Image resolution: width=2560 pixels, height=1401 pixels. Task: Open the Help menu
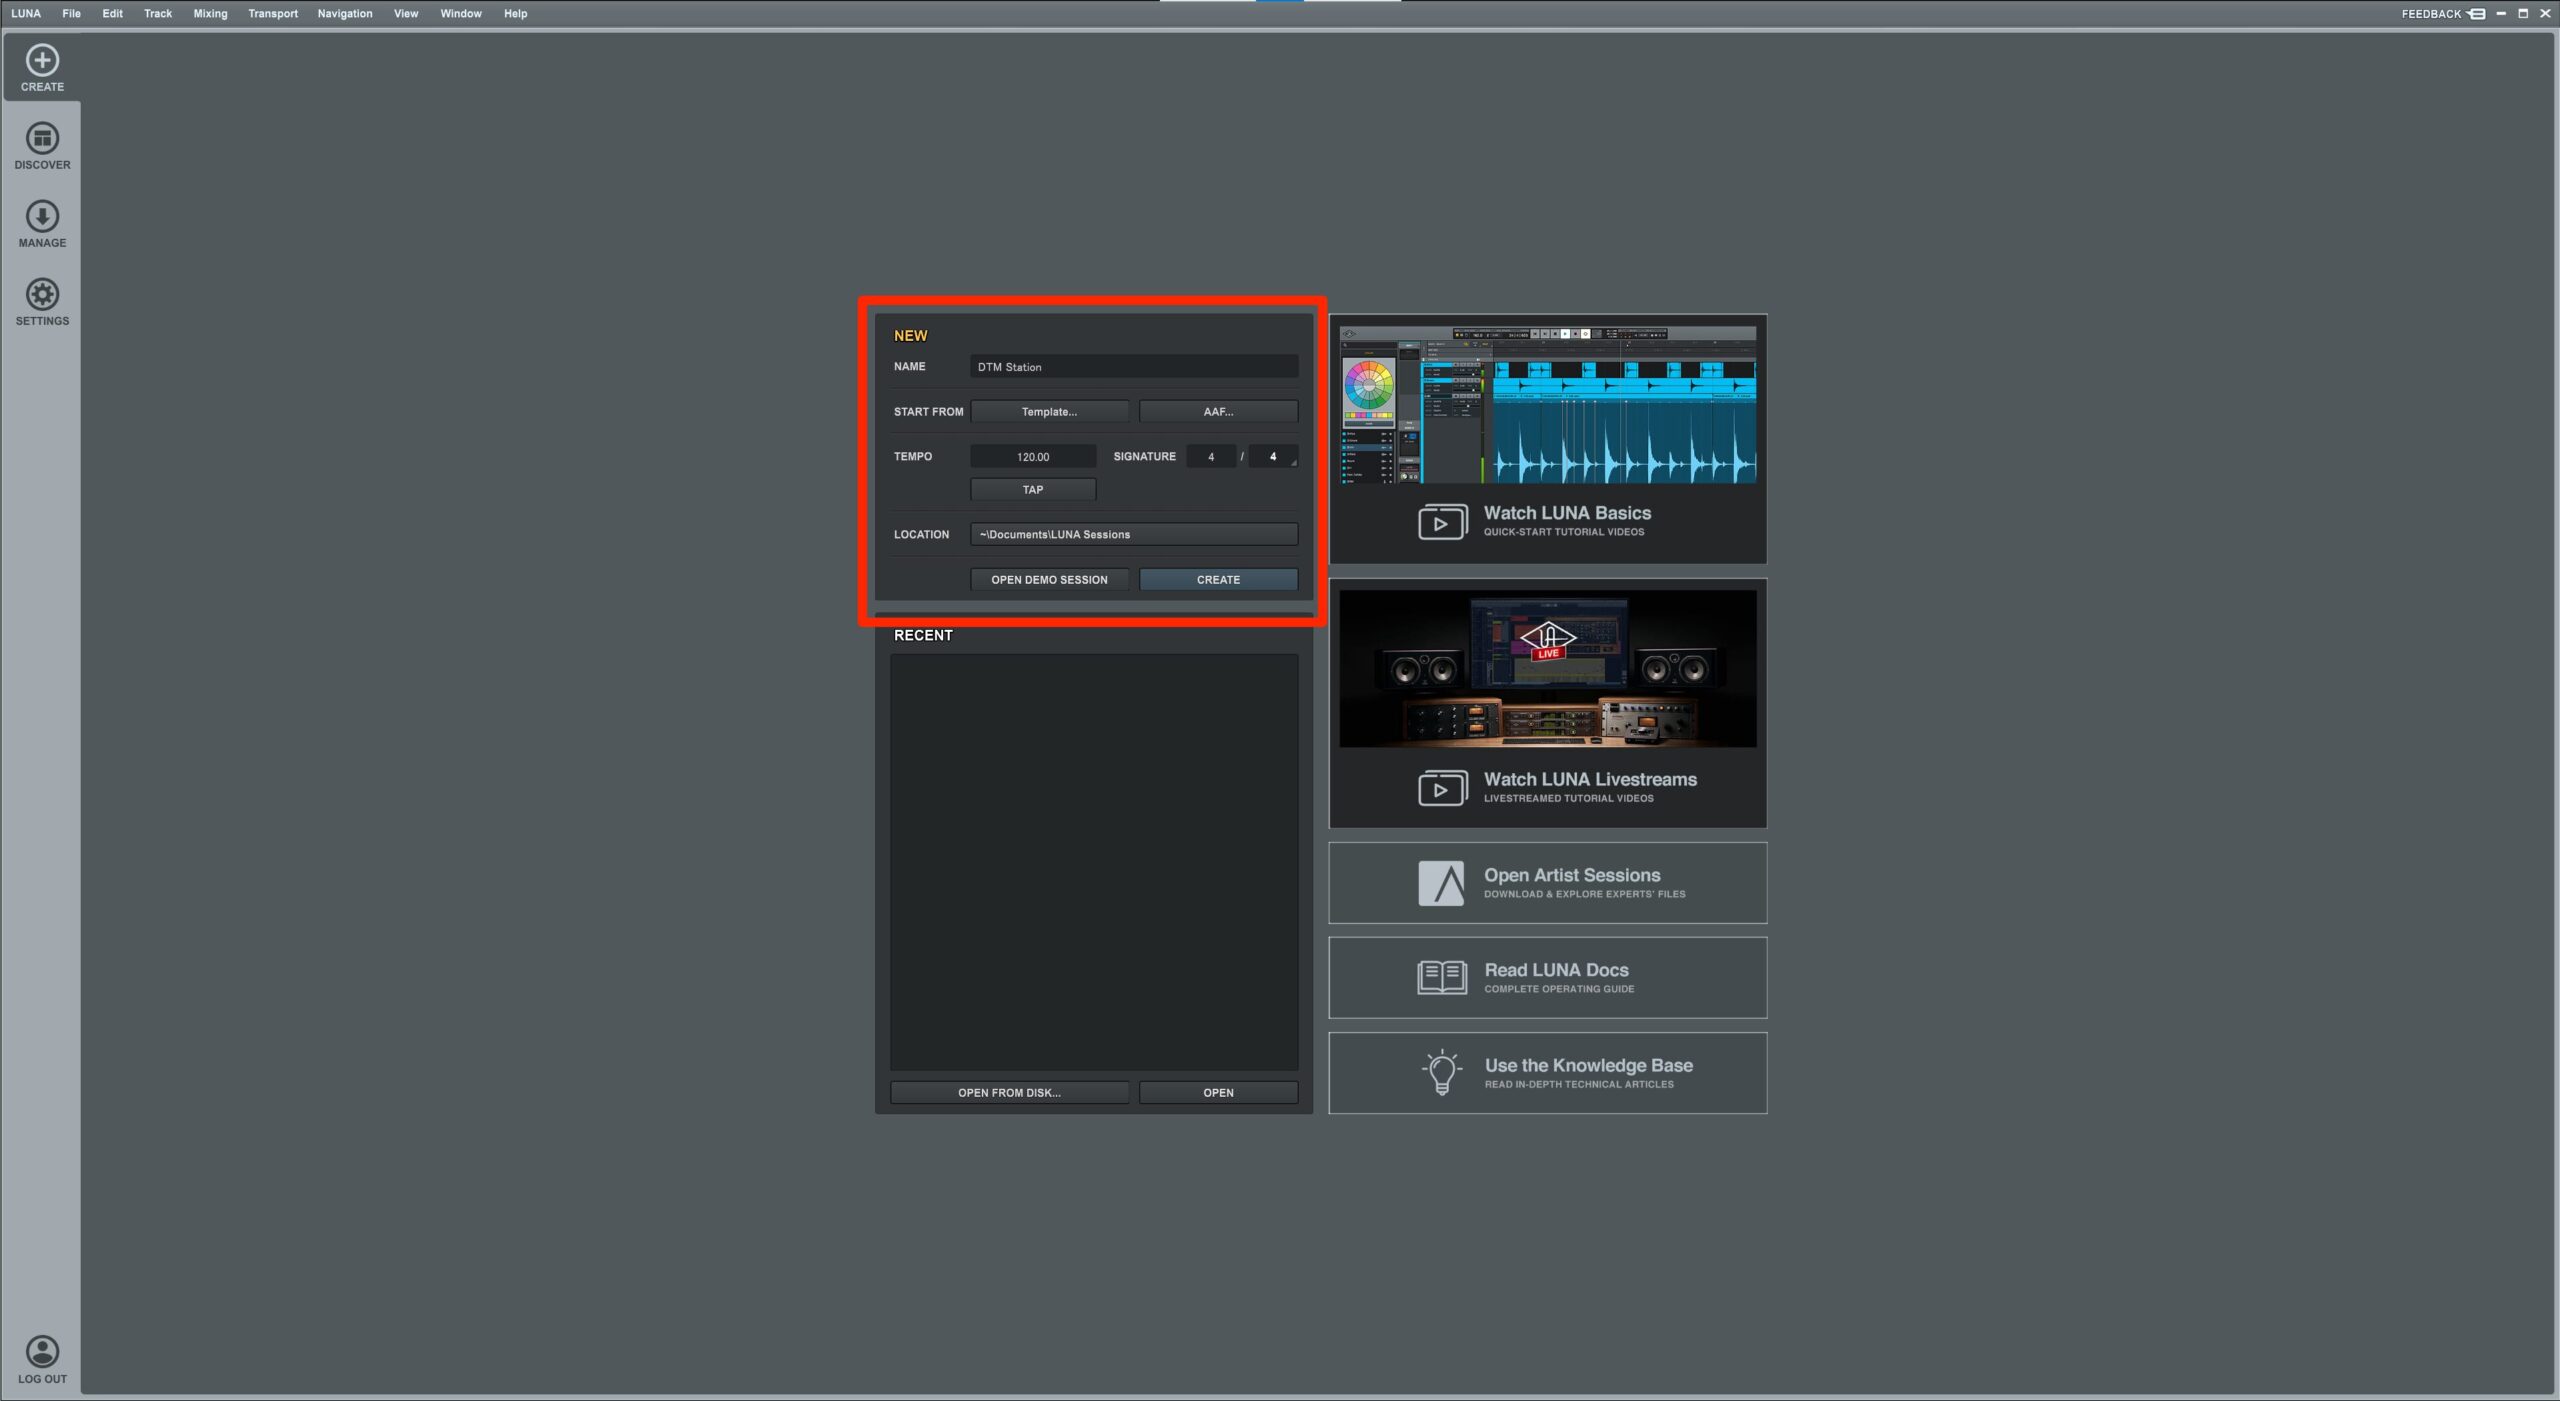(515, 14)
